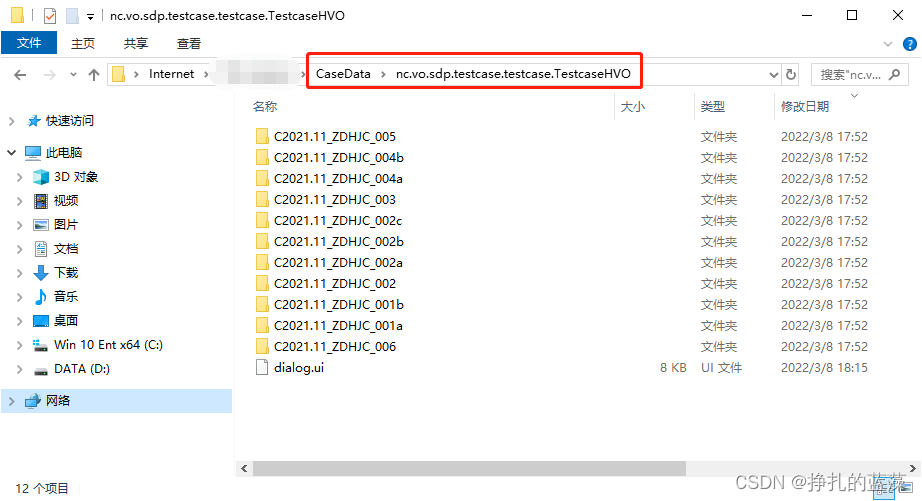
Task: Open the address bar history dropdown
Action: tap(774, 75)
